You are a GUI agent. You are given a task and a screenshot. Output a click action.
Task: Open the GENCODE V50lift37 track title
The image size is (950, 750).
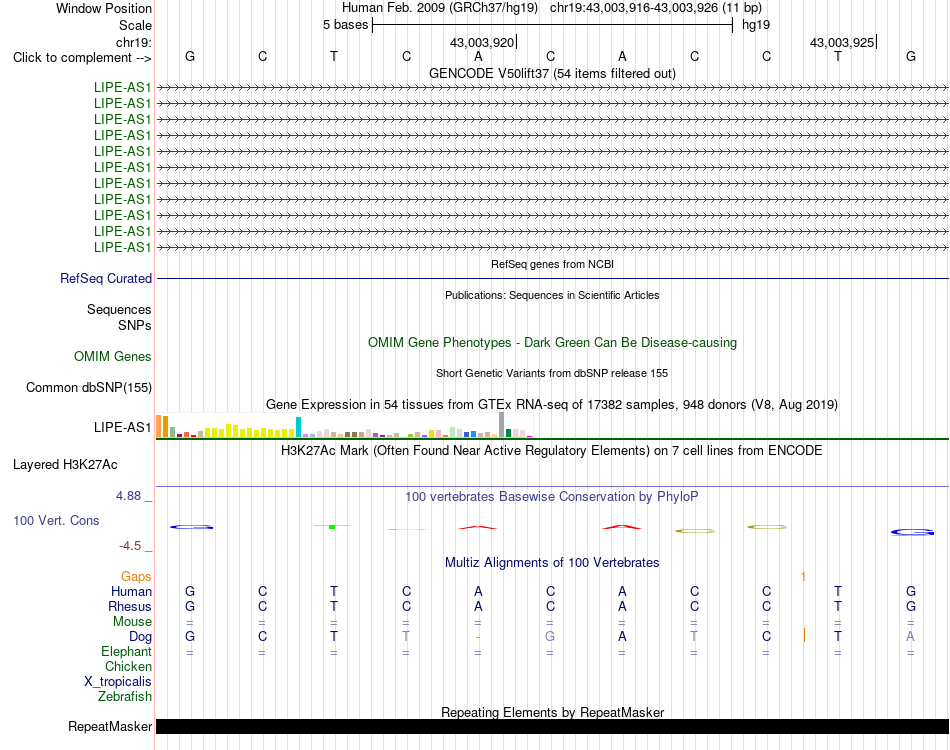pos(552,73)
